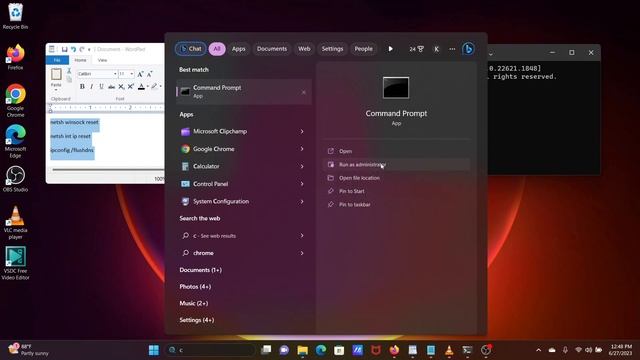
Task: Click the Control Panel icon in results
Action: pyautogui.click(x=185, y=184)
